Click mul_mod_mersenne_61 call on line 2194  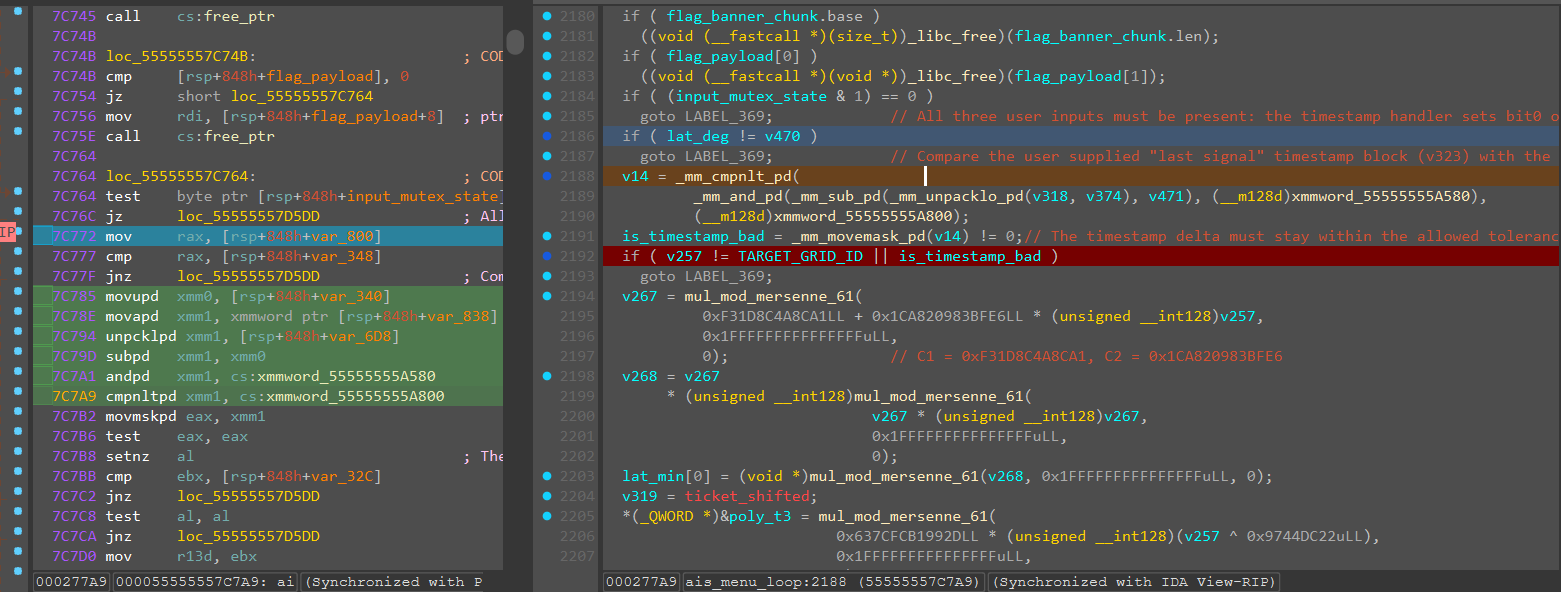[x=769, y=297]
